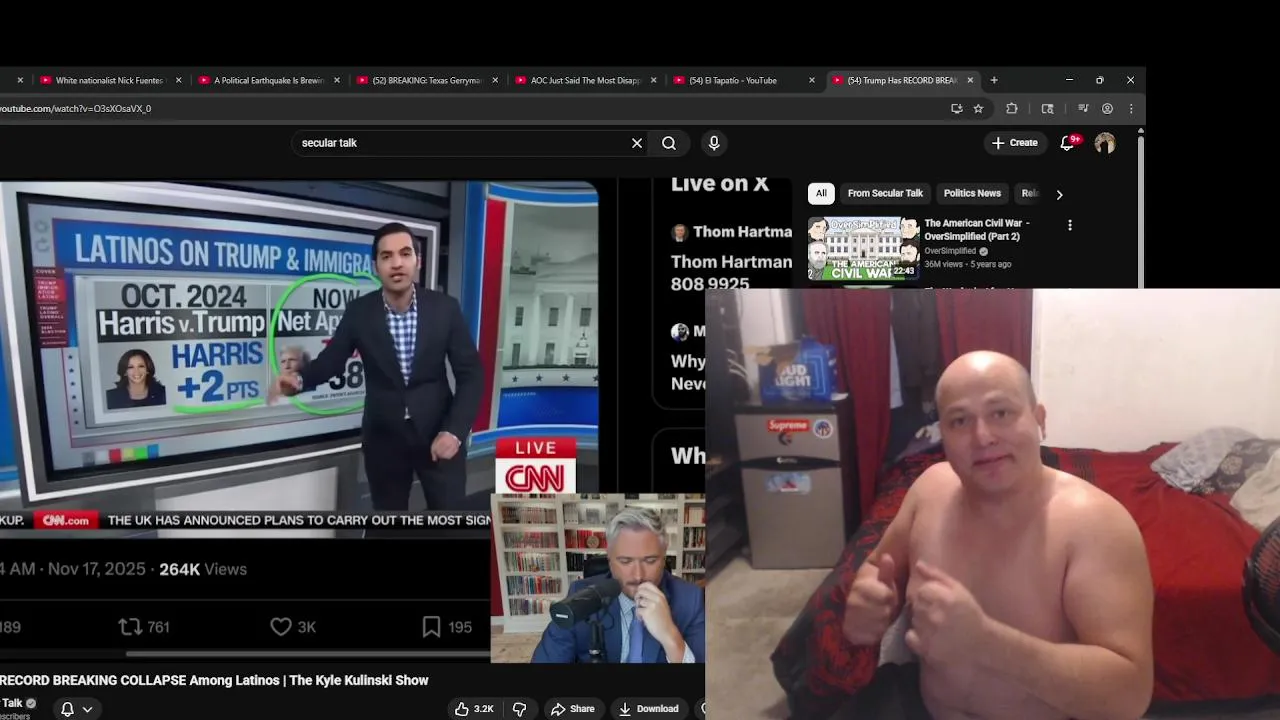Close the 'A Political Earthquake Is Brewing' tab
Viewport: 1280px width, 720px height.
(337, 80)
